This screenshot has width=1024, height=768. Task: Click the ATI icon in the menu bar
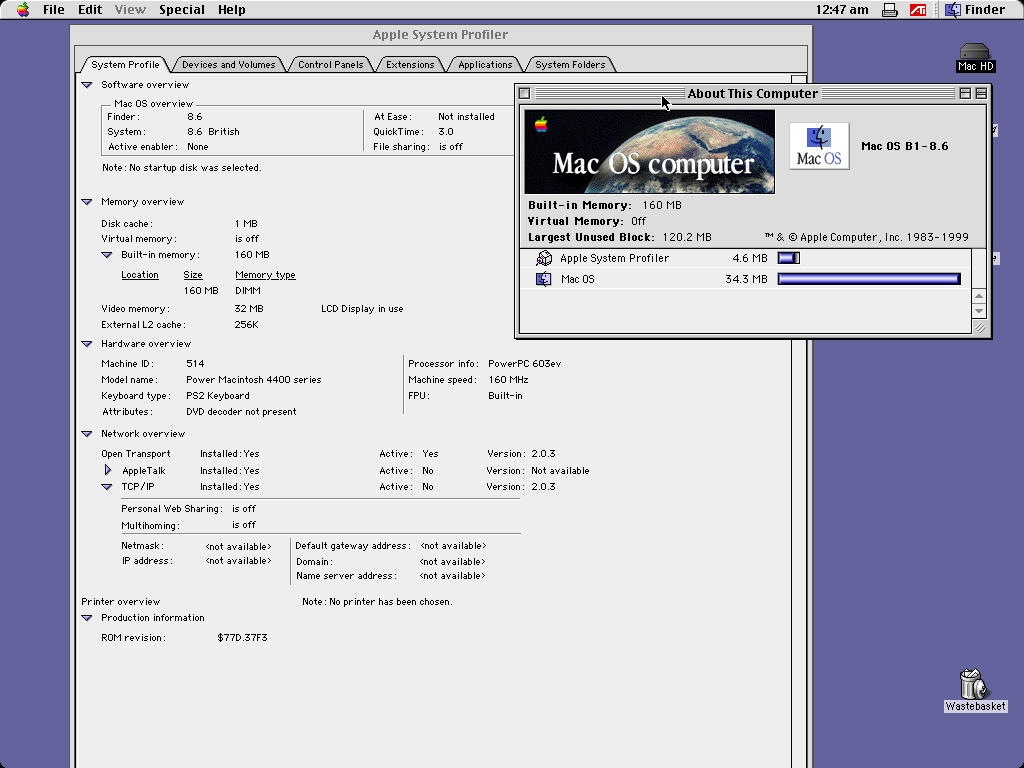(x=918, y=10)
